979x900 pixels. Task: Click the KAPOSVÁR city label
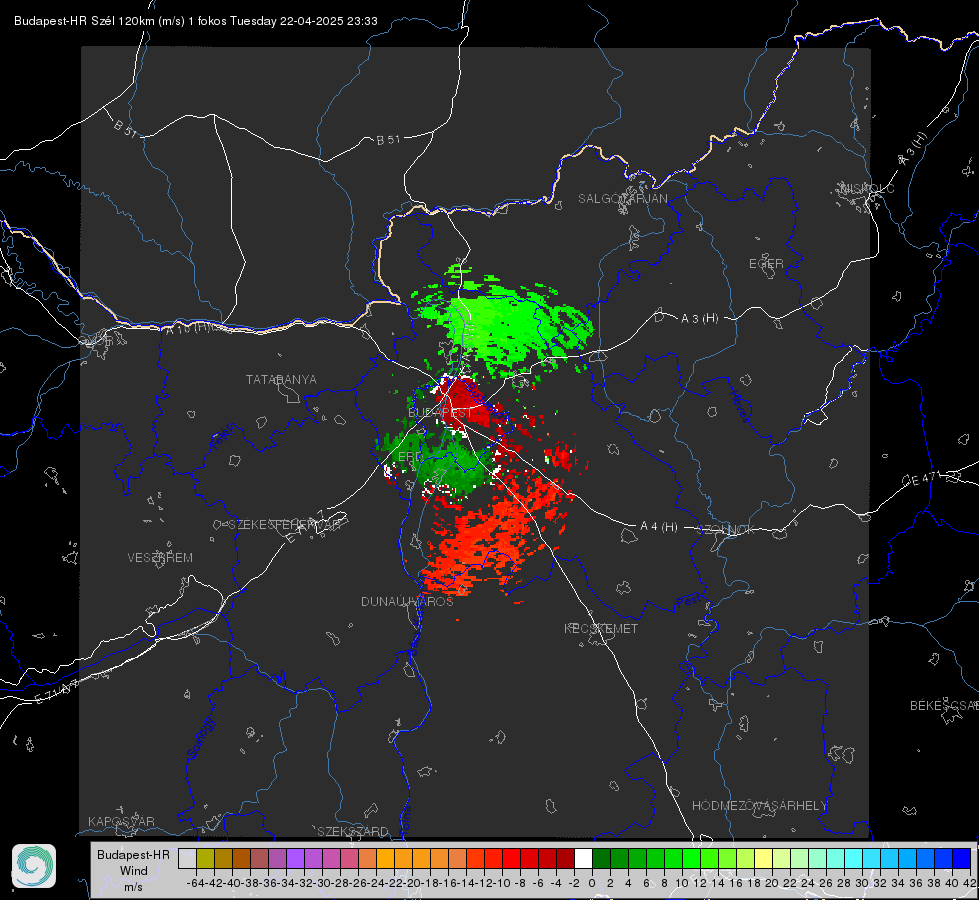121,821
